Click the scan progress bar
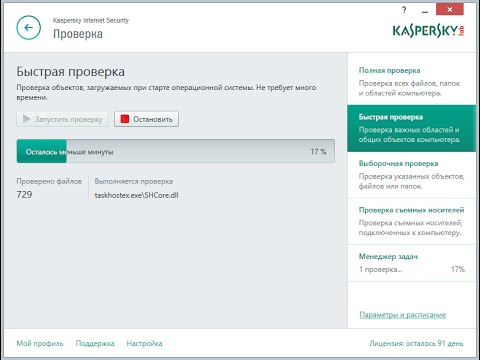The width and height of the screenshot is (480, 360). [176, 151]
